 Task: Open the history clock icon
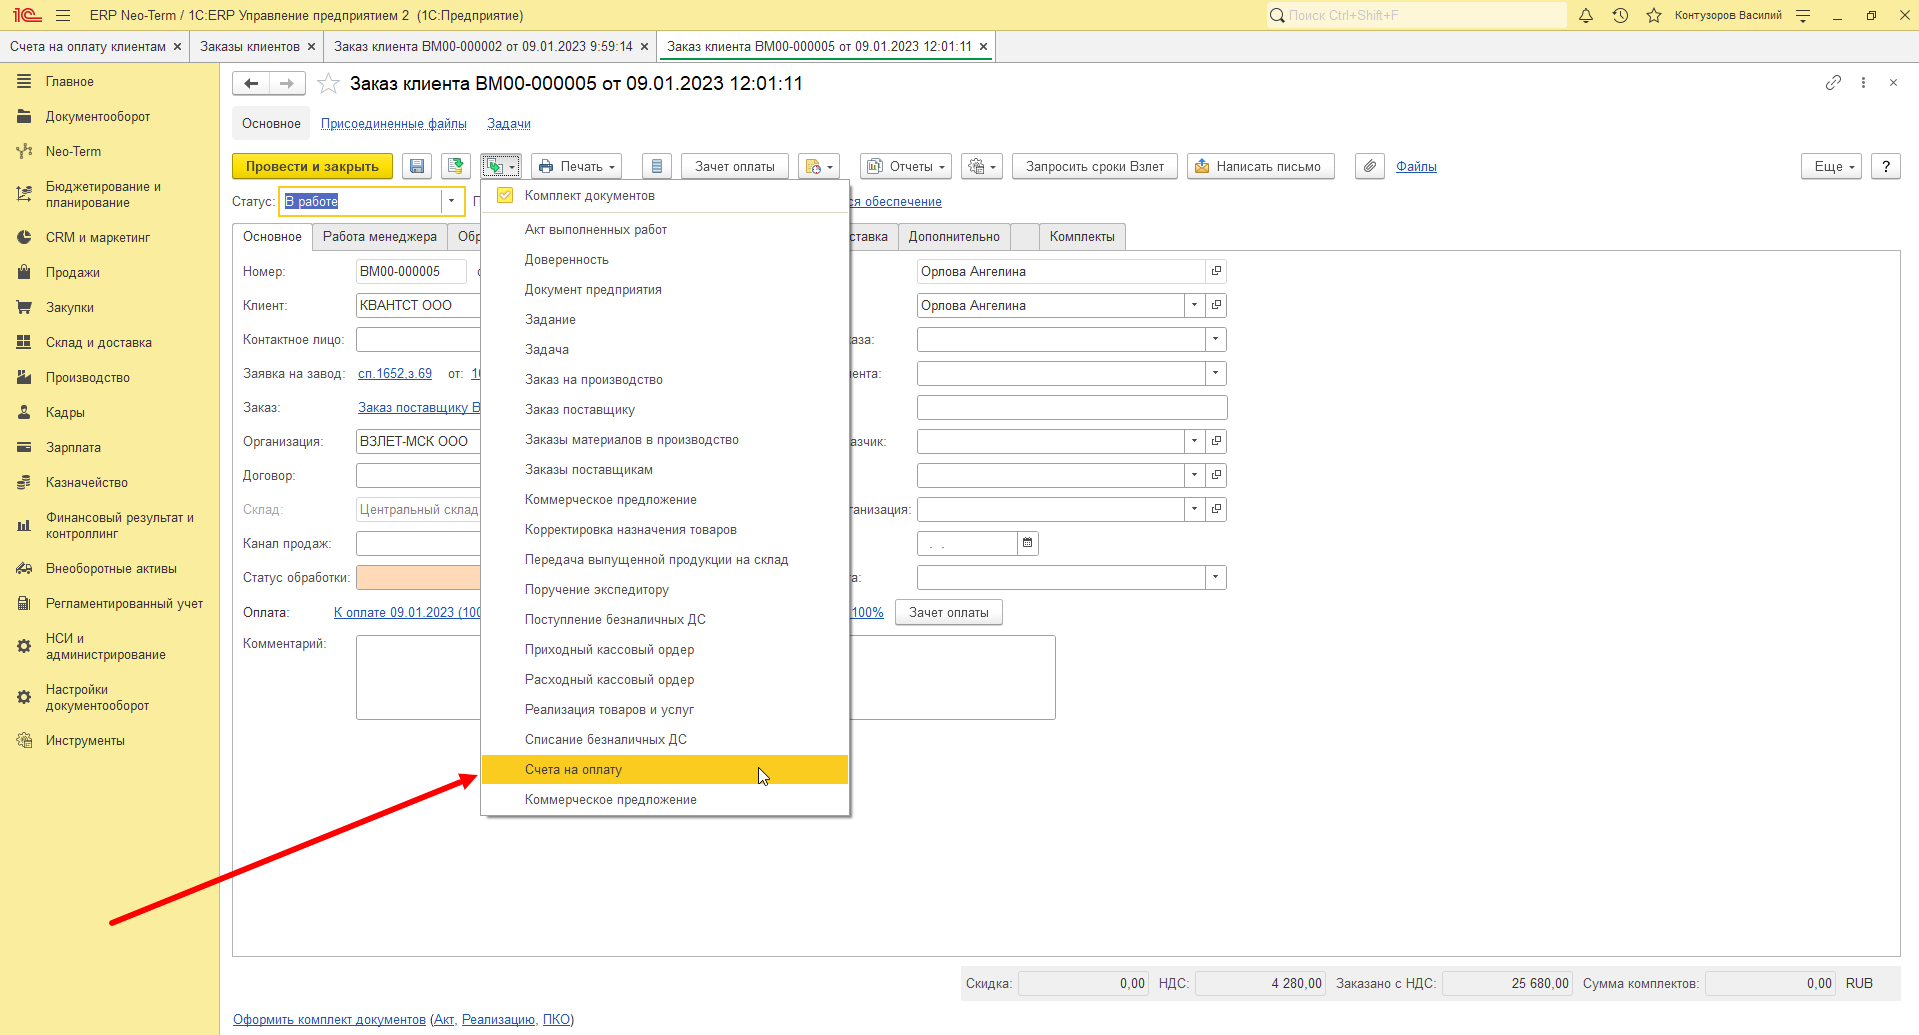tap(1620, 15)
